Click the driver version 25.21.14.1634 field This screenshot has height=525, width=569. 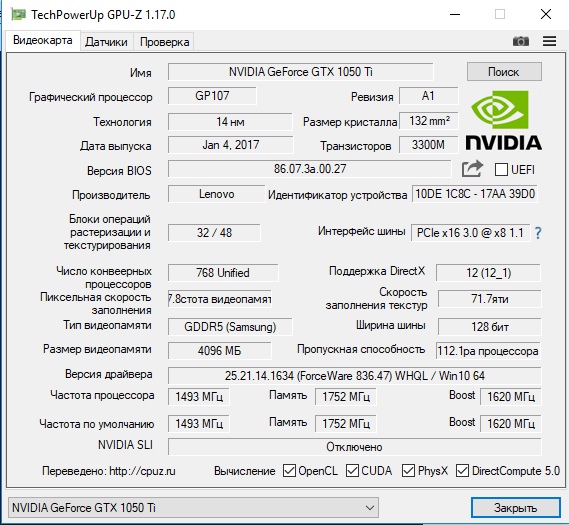pyautogui.click(x=355, y=376)
